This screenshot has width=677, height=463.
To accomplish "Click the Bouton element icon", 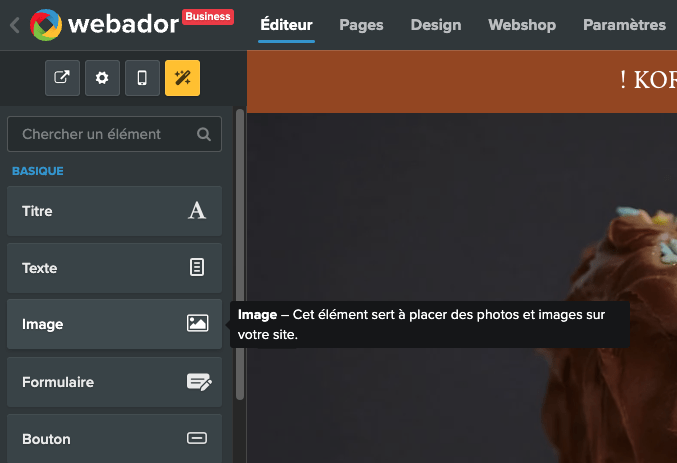I will tap(197, 438).
